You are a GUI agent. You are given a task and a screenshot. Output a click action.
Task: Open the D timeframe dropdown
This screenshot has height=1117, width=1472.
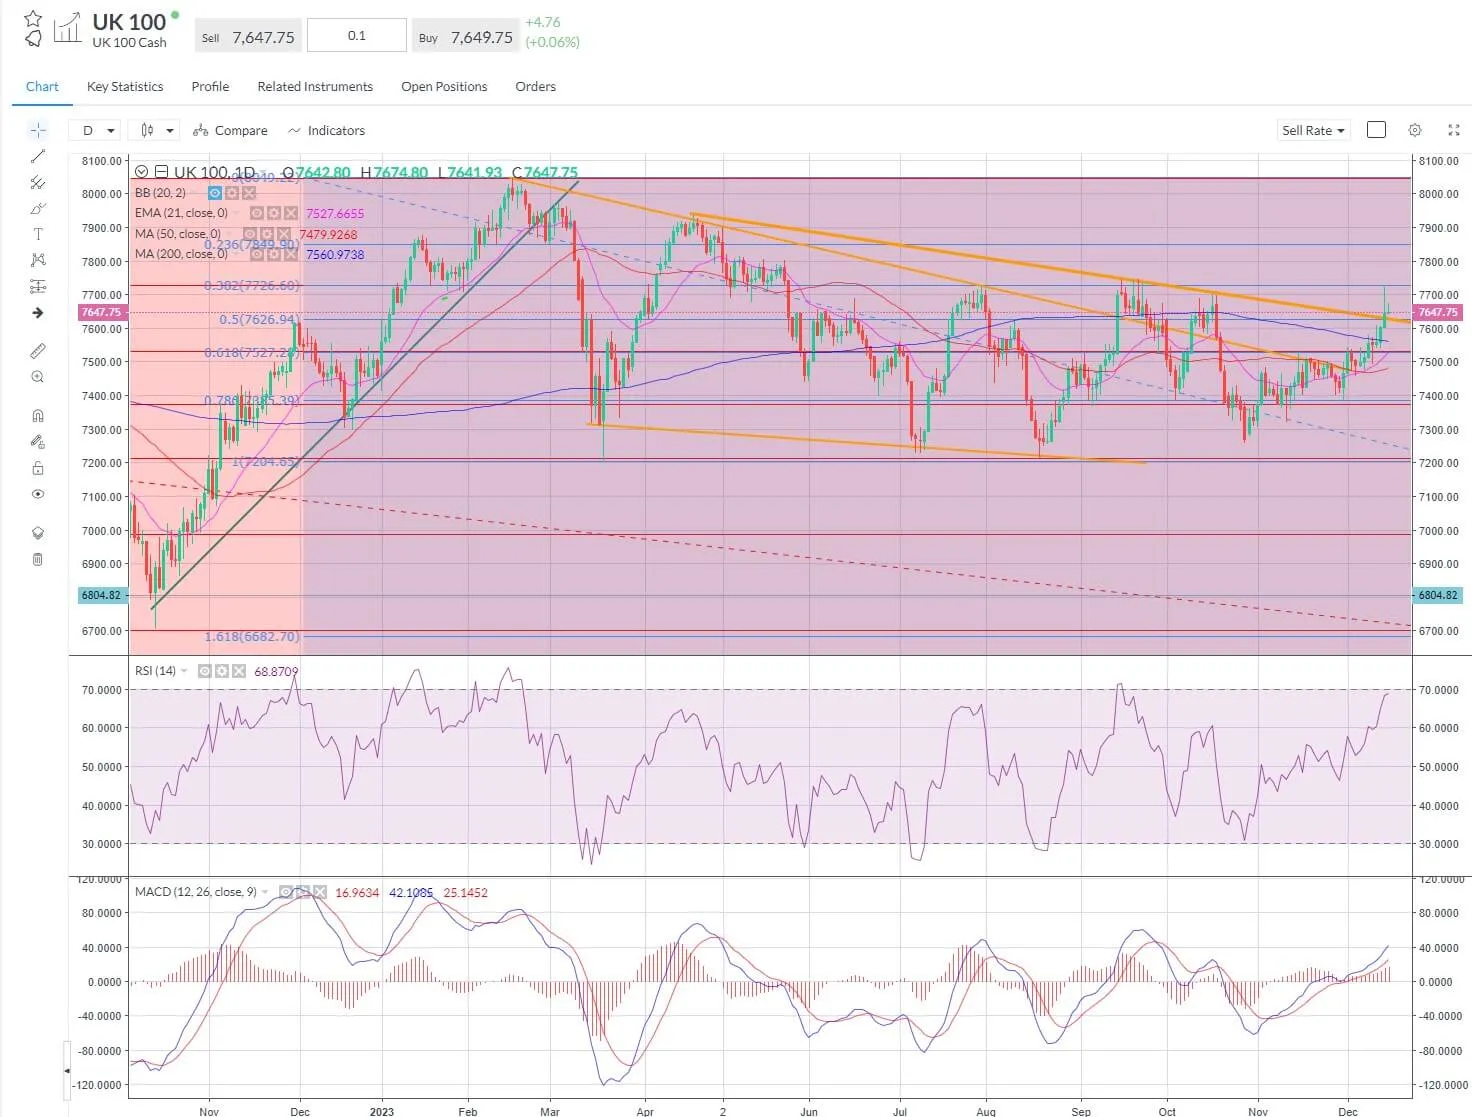[x=97, y=130]
